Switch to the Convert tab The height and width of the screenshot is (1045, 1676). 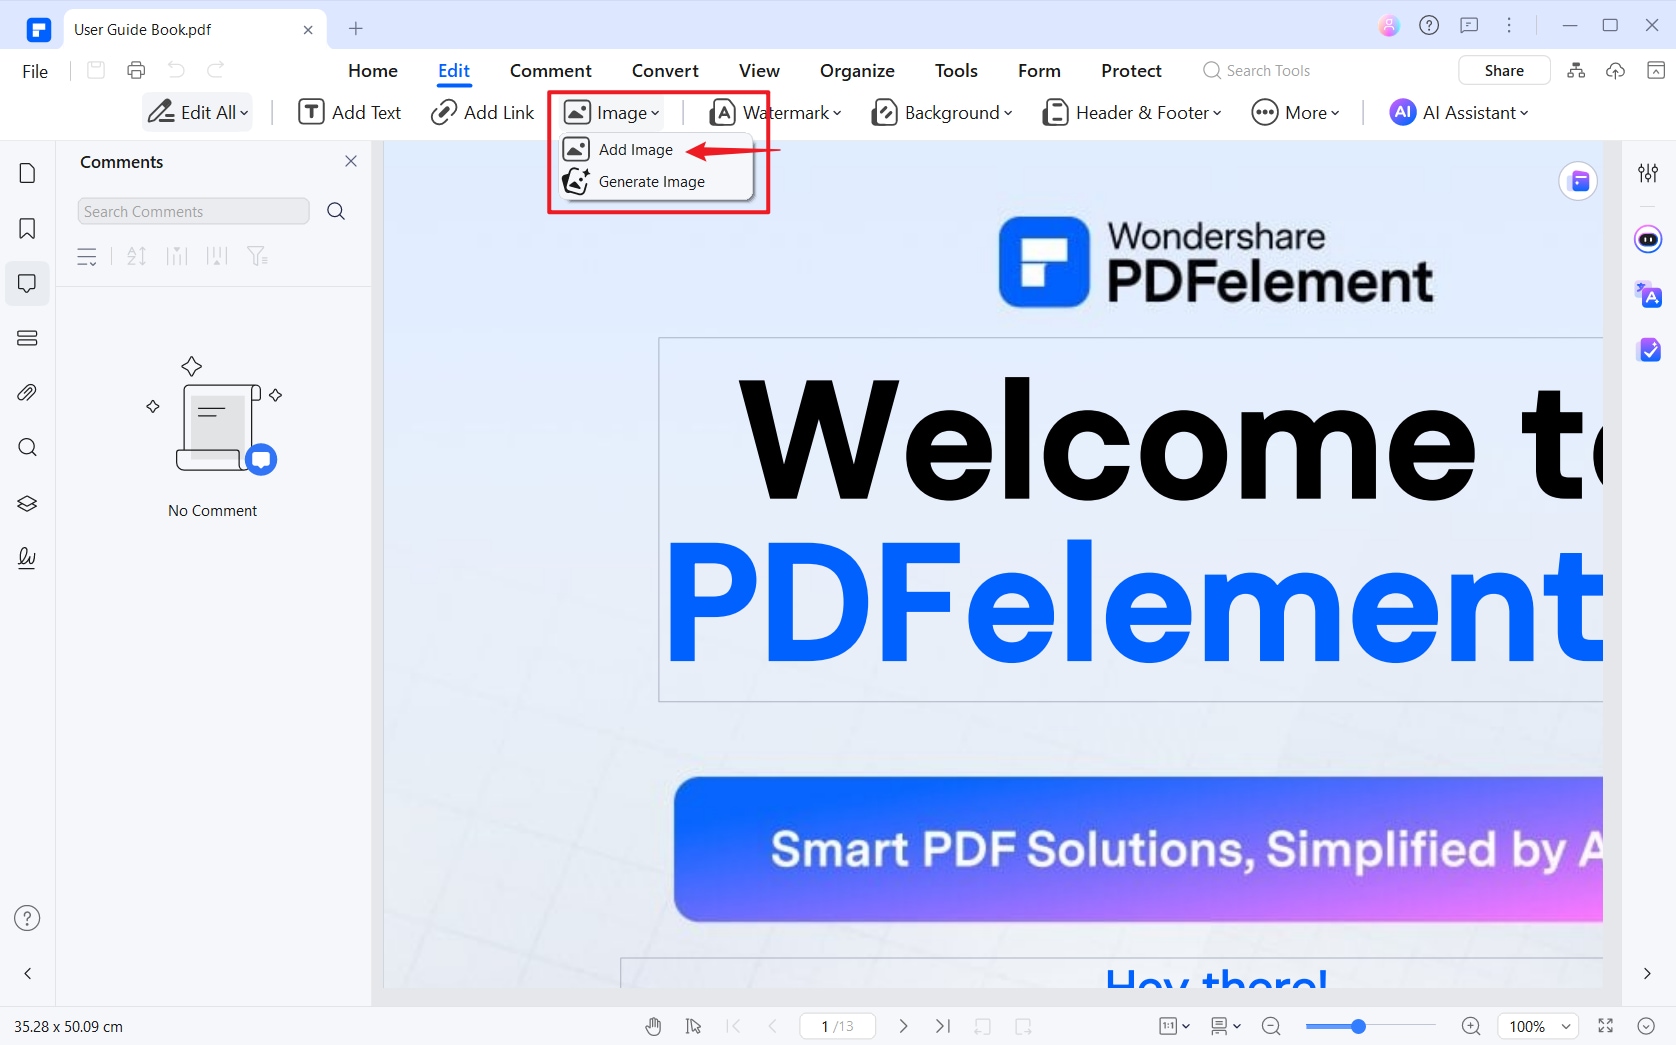665,71
